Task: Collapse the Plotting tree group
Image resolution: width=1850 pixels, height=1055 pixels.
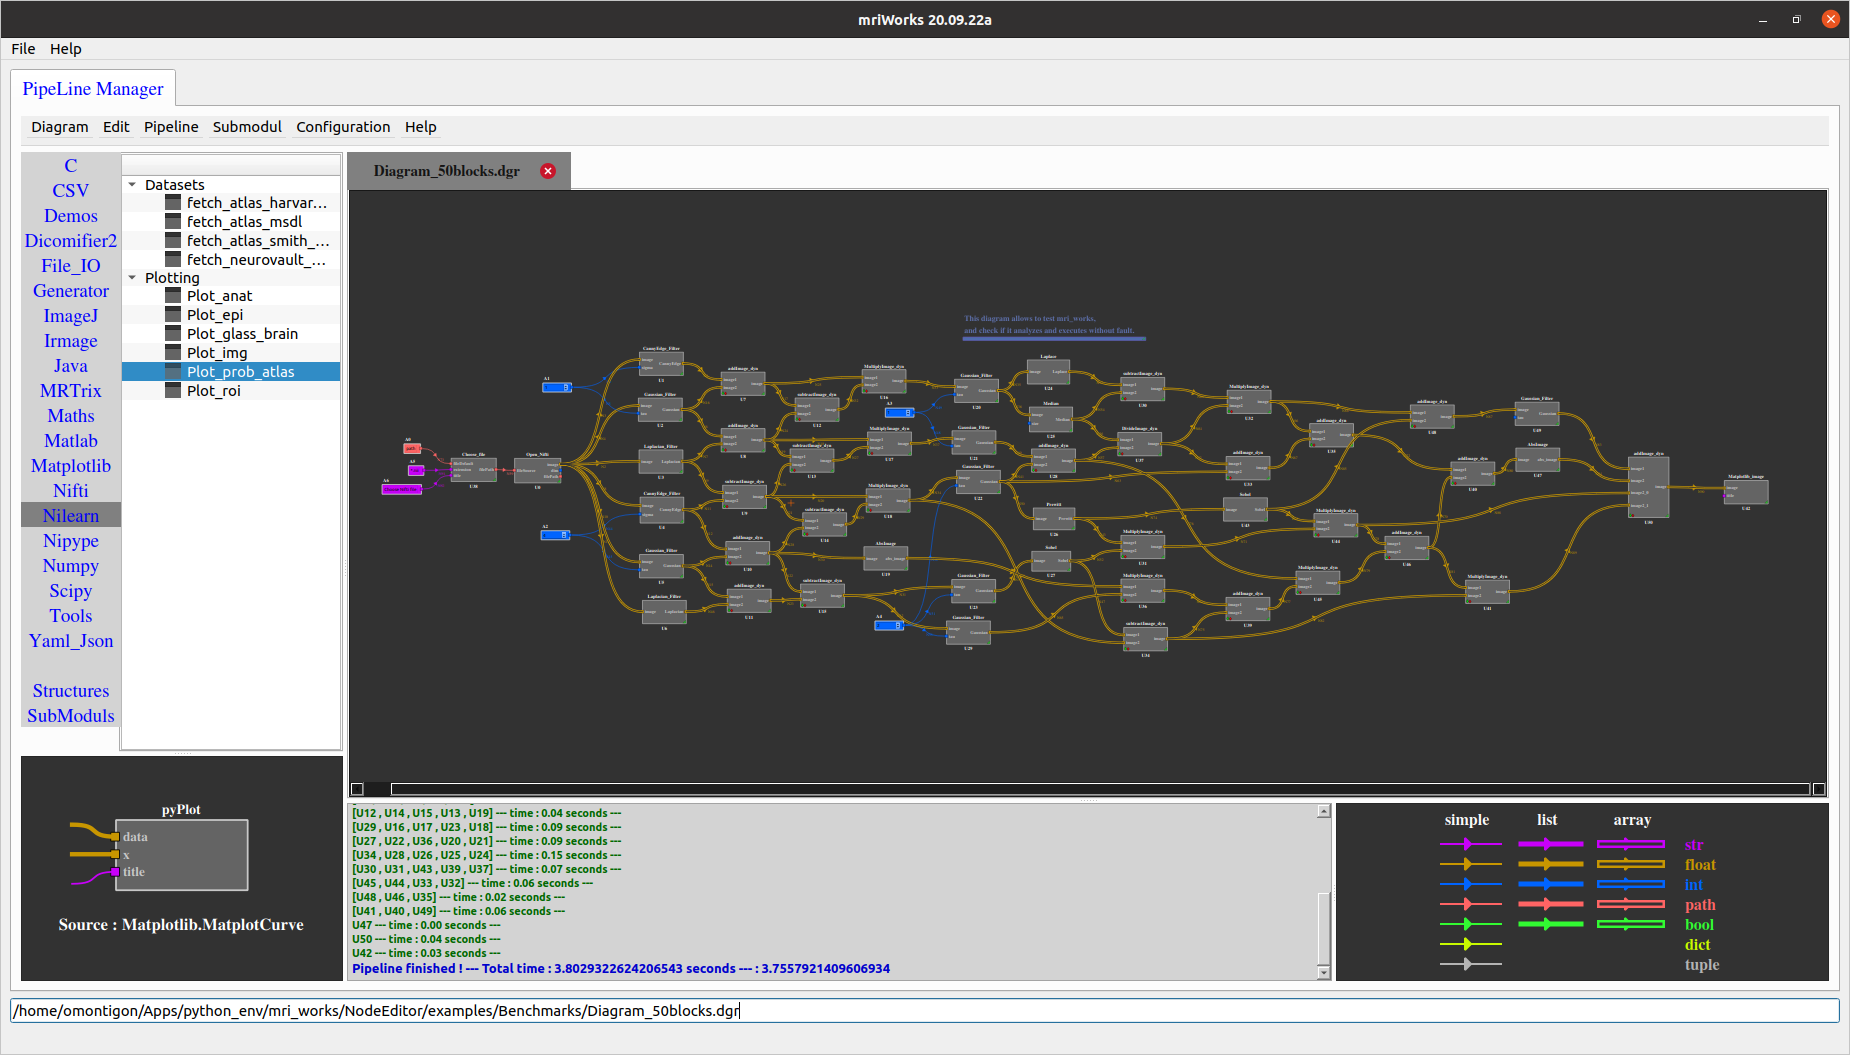Action: pos(132,278)
